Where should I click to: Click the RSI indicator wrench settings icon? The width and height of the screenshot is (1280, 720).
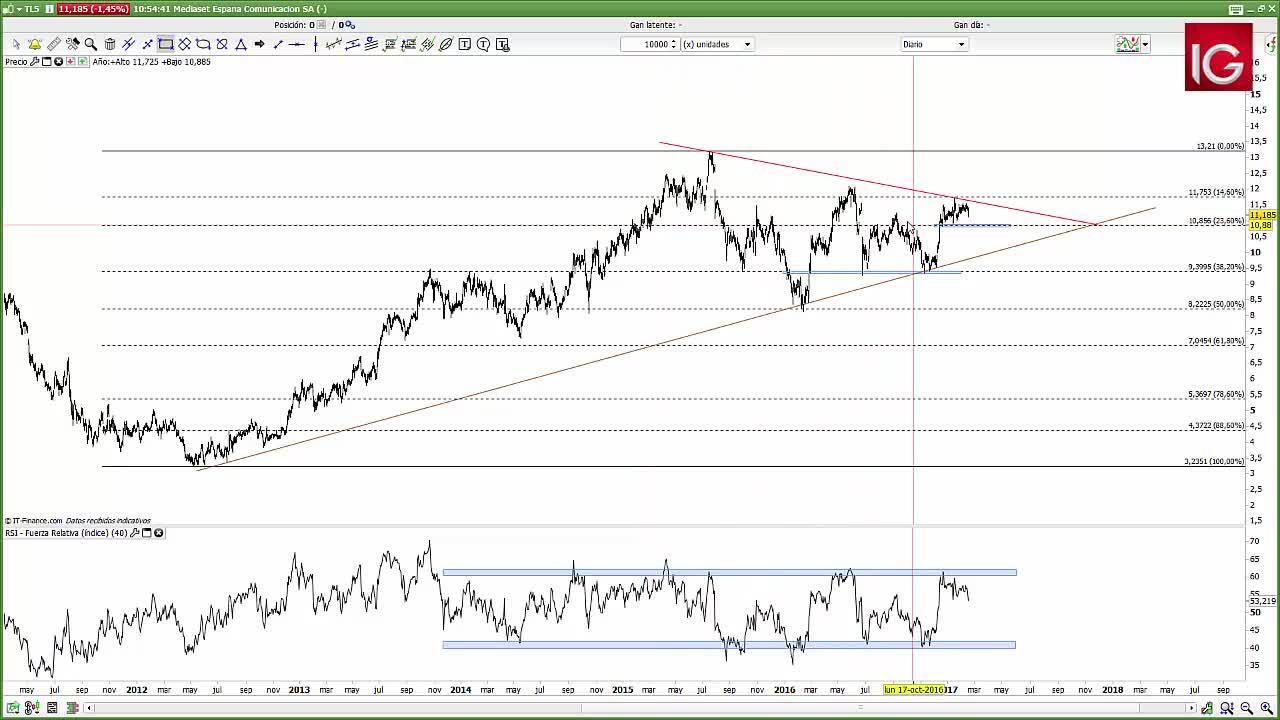134,533
